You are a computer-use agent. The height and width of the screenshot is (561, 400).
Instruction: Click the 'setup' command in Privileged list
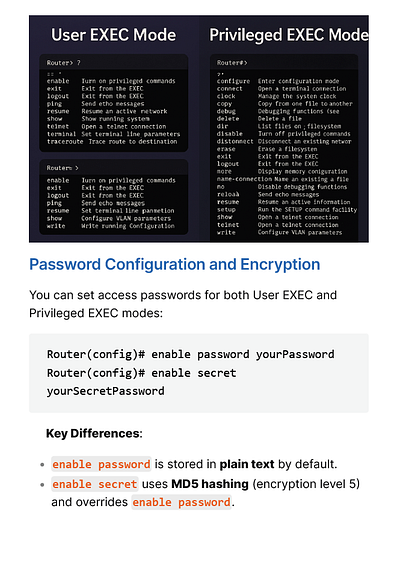(x=226, y=210)
